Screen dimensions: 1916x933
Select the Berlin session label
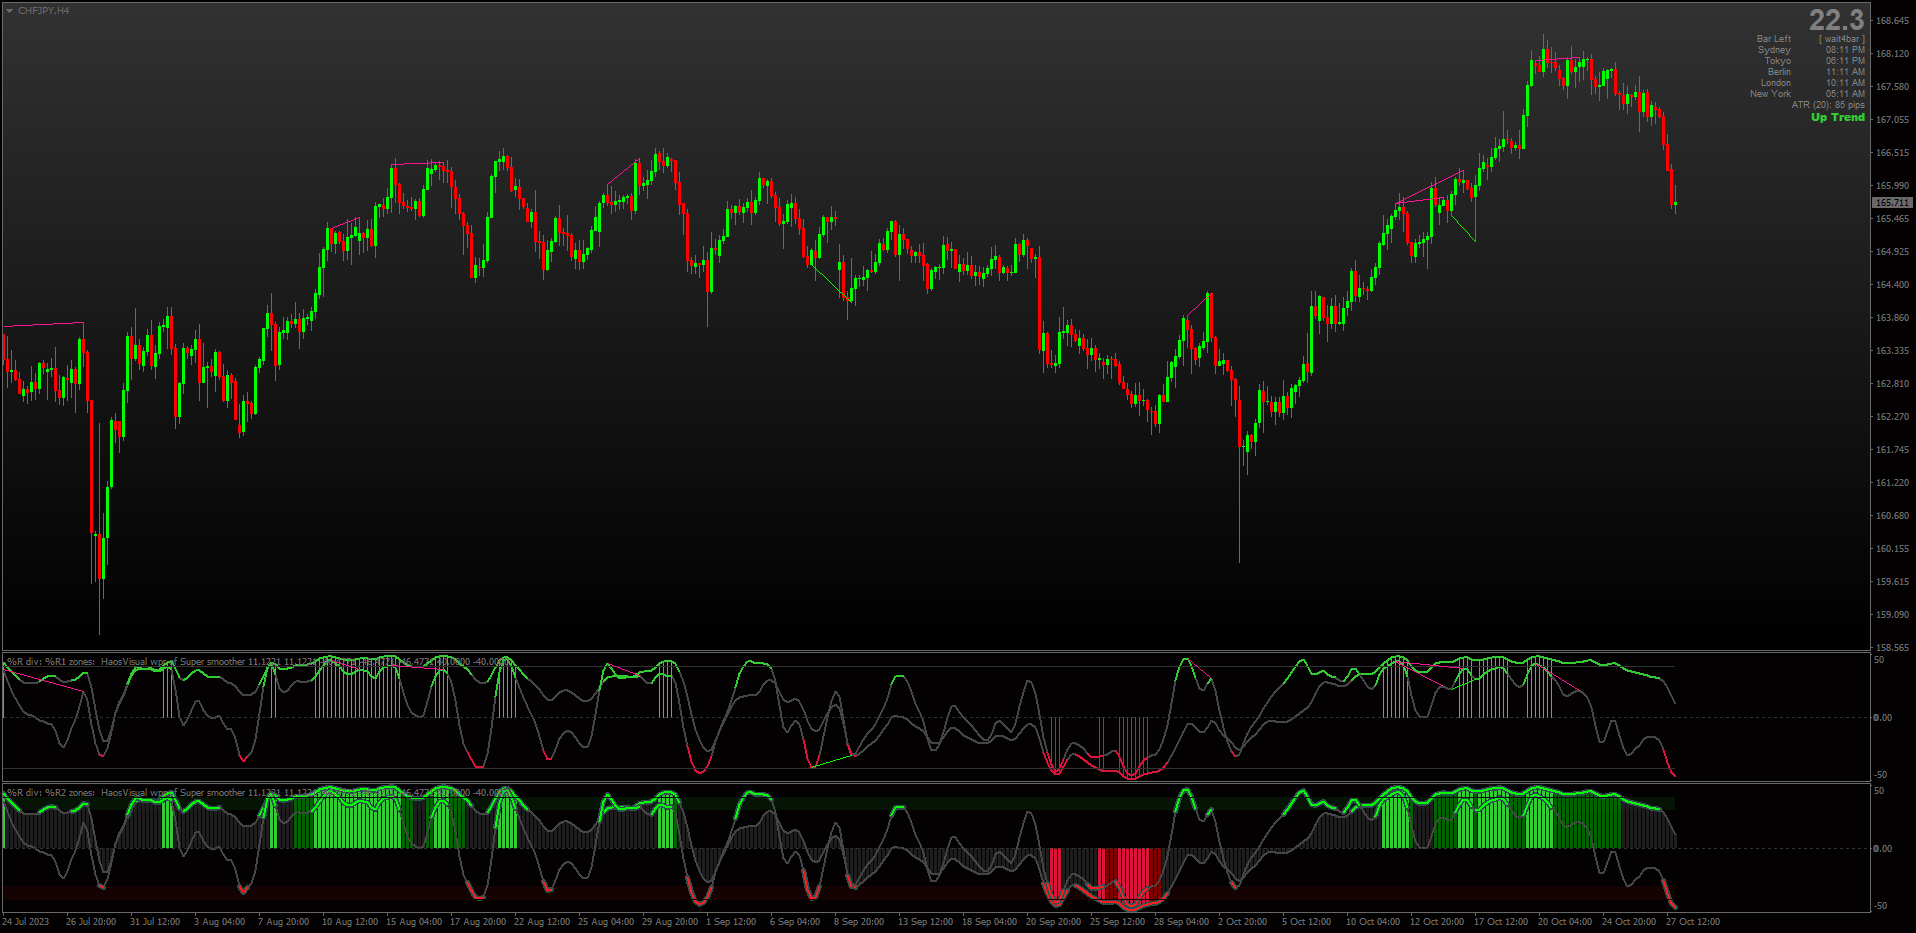[x=1779, y=72]
